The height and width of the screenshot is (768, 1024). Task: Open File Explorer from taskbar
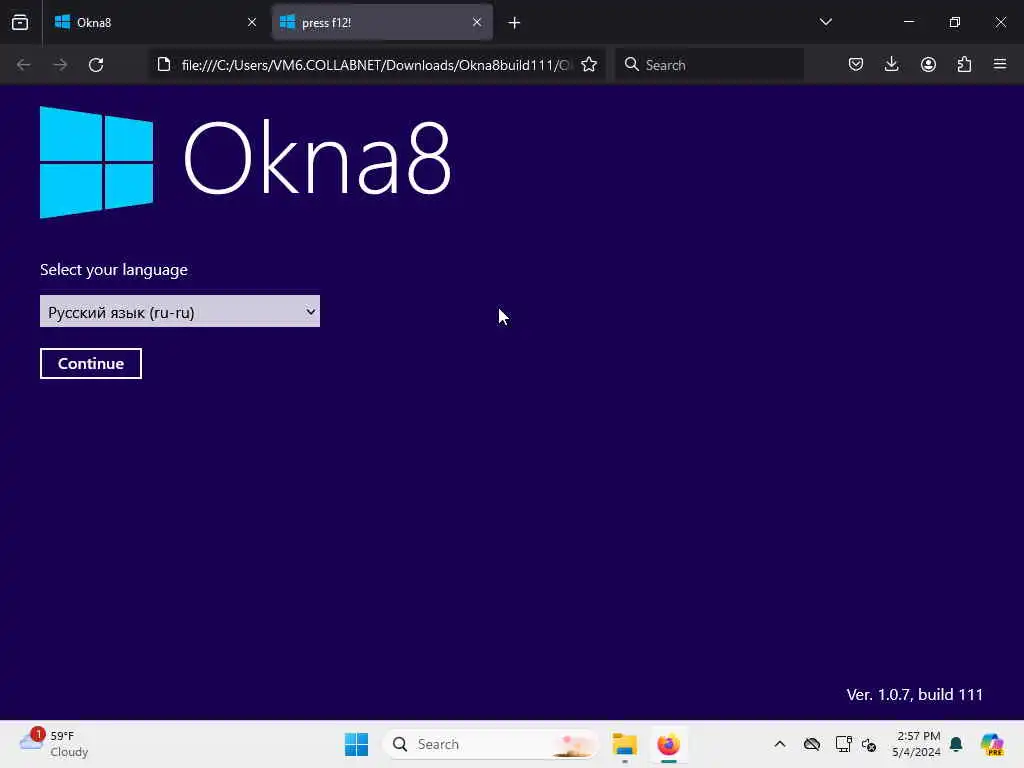[x=624, y=744]
